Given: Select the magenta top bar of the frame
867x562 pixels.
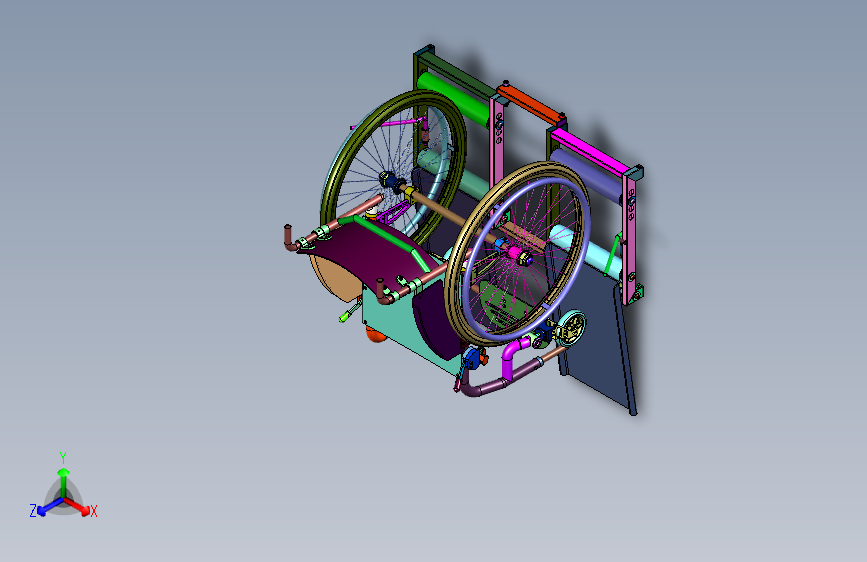Looking at the screenshot, I should [x=589, y=152].
